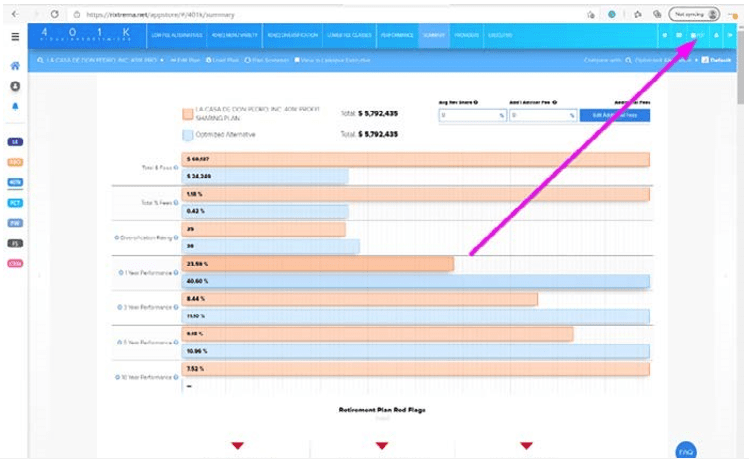The width and height of the screenshot is (749, 459).
Task: Open the FAQ round button
Action: pyautogui.click(x=686, y=451)
